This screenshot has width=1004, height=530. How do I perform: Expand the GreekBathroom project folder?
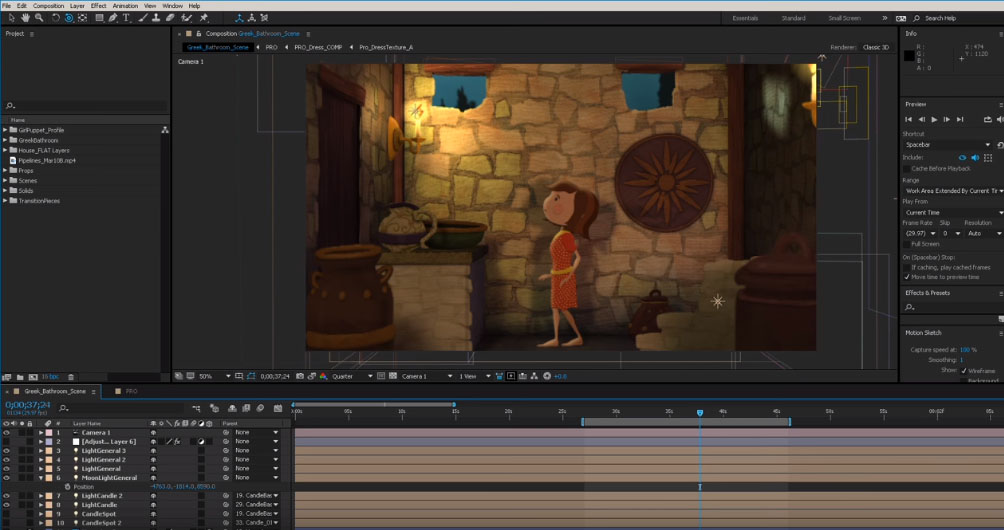point(5,140)
